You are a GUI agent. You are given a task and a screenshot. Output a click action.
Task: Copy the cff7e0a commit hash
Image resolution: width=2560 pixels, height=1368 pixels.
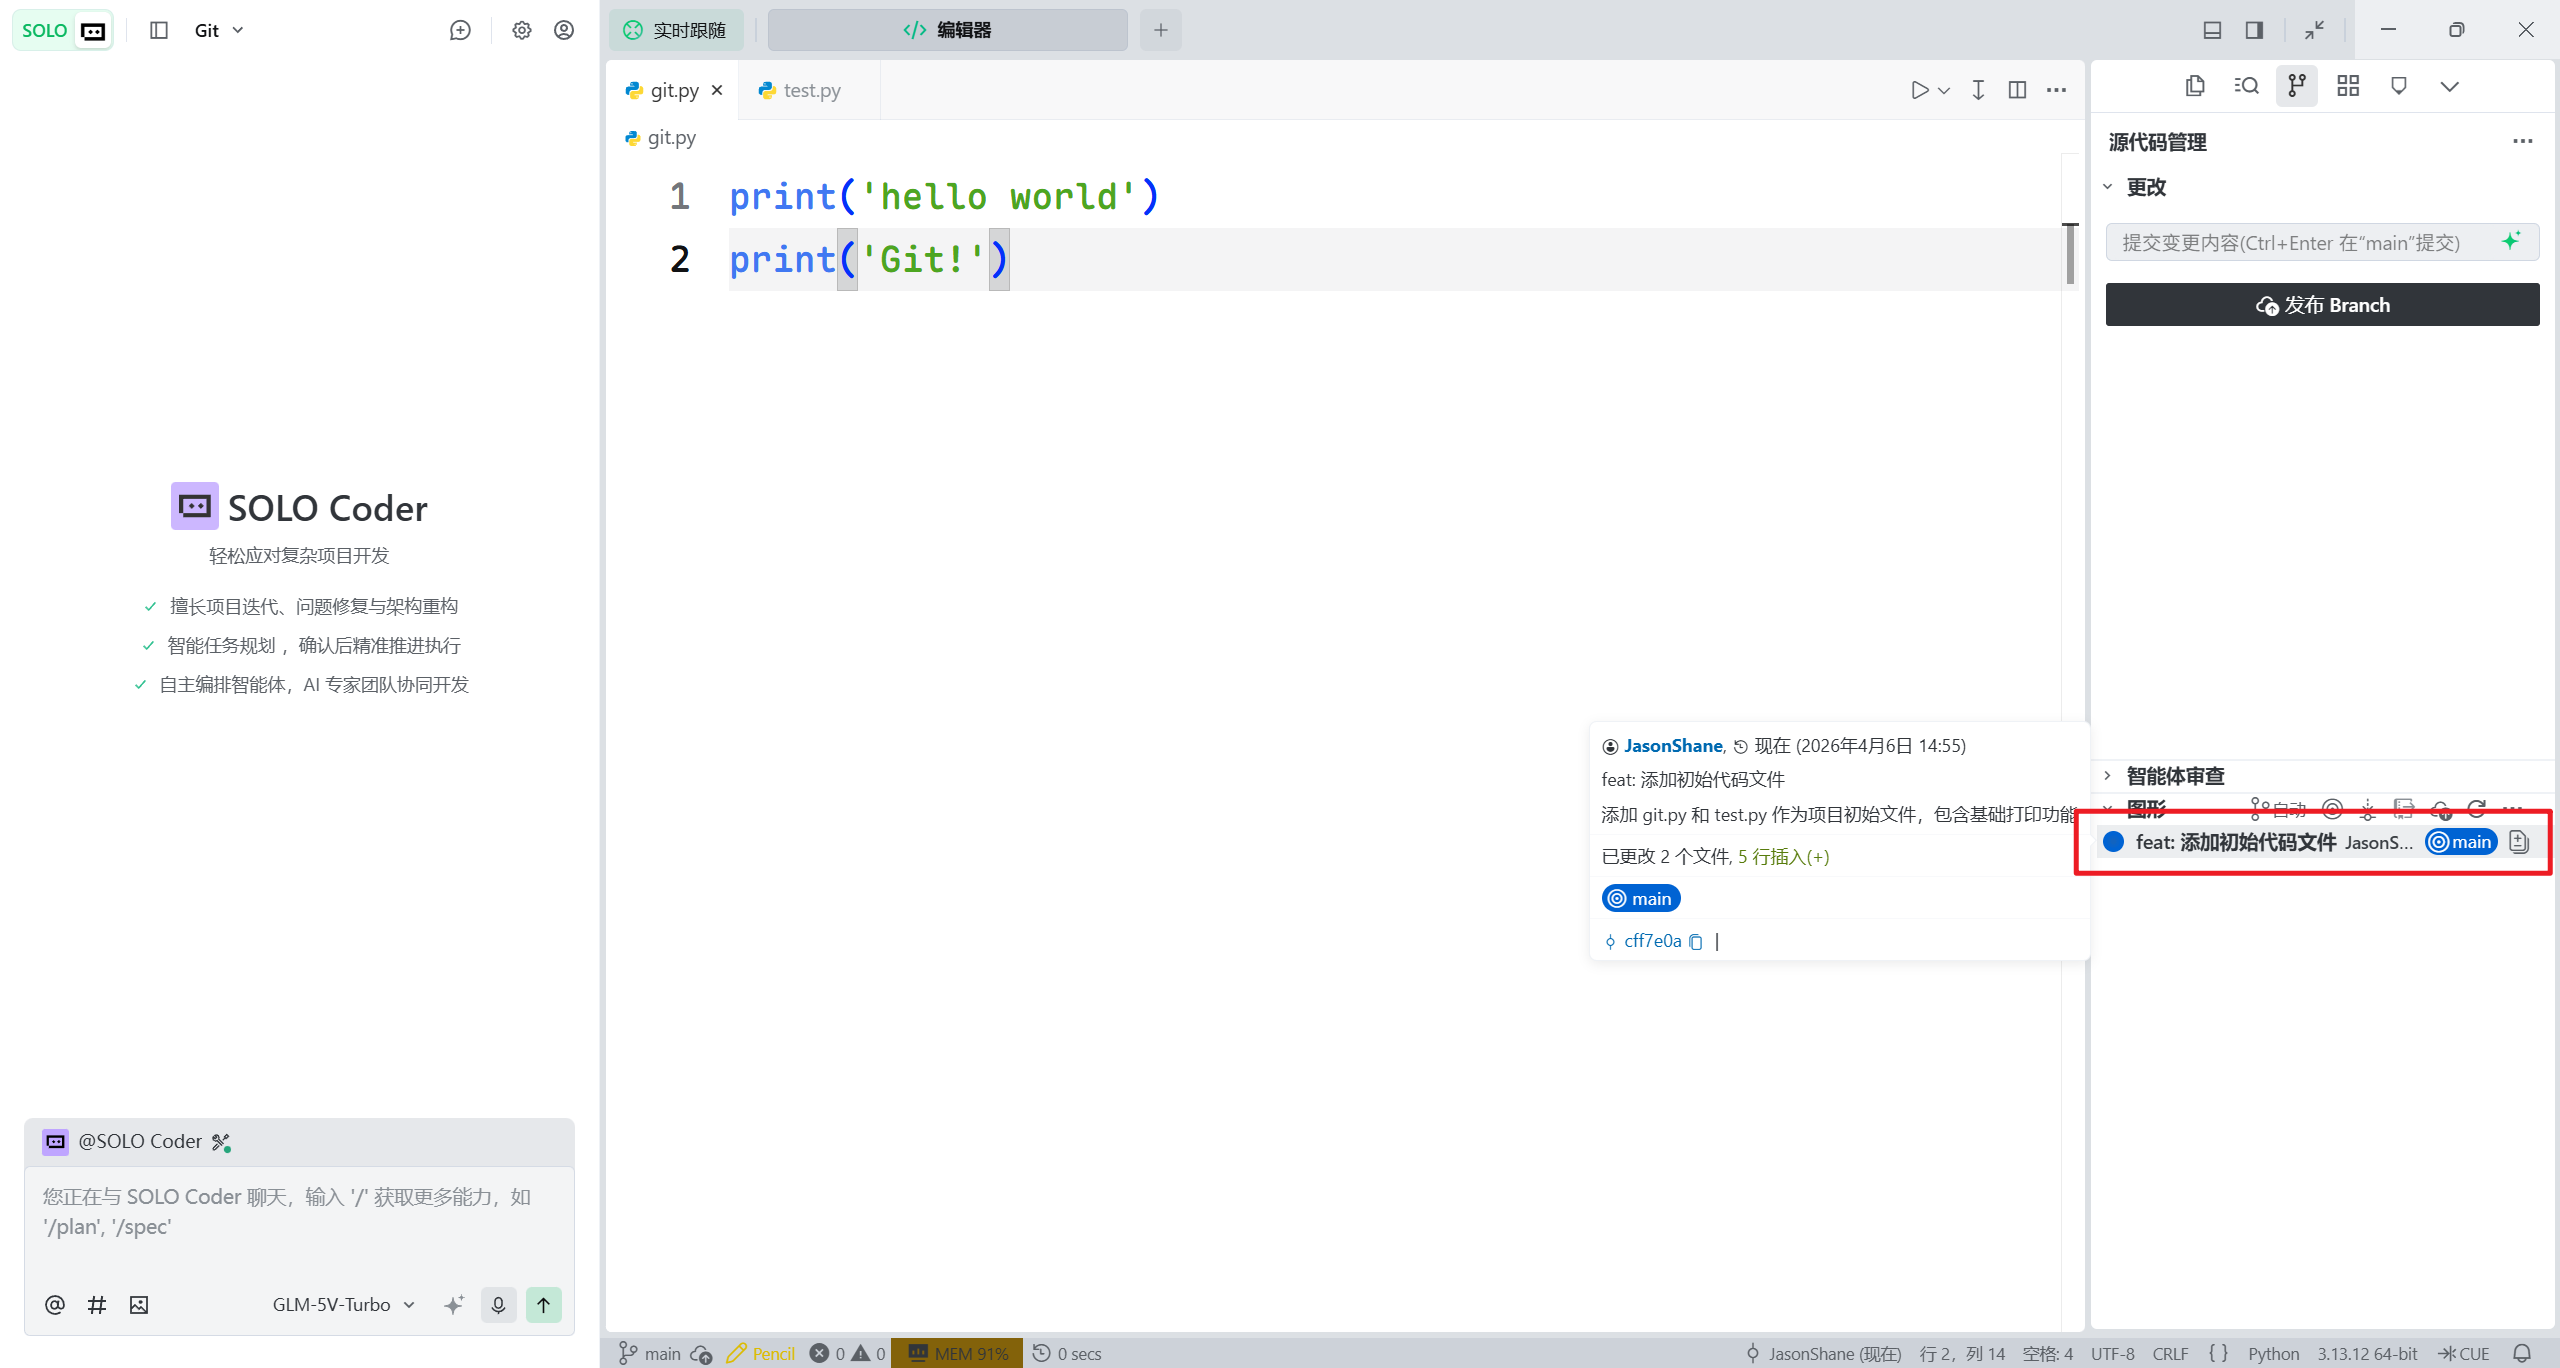(1696, 941)
